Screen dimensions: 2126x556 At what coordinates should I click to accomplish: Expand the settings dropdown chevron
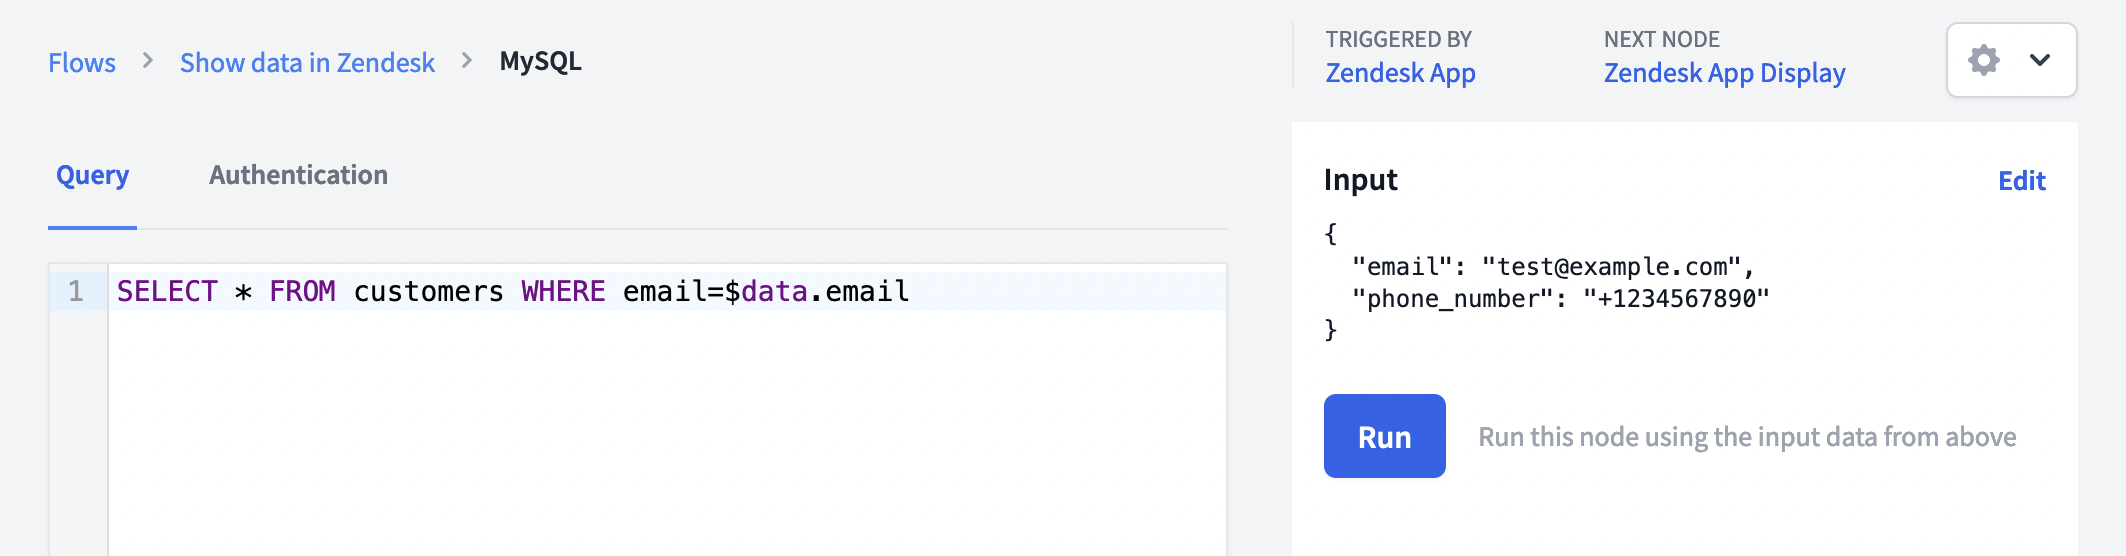pyautogui.click(x=2040, y=60)
